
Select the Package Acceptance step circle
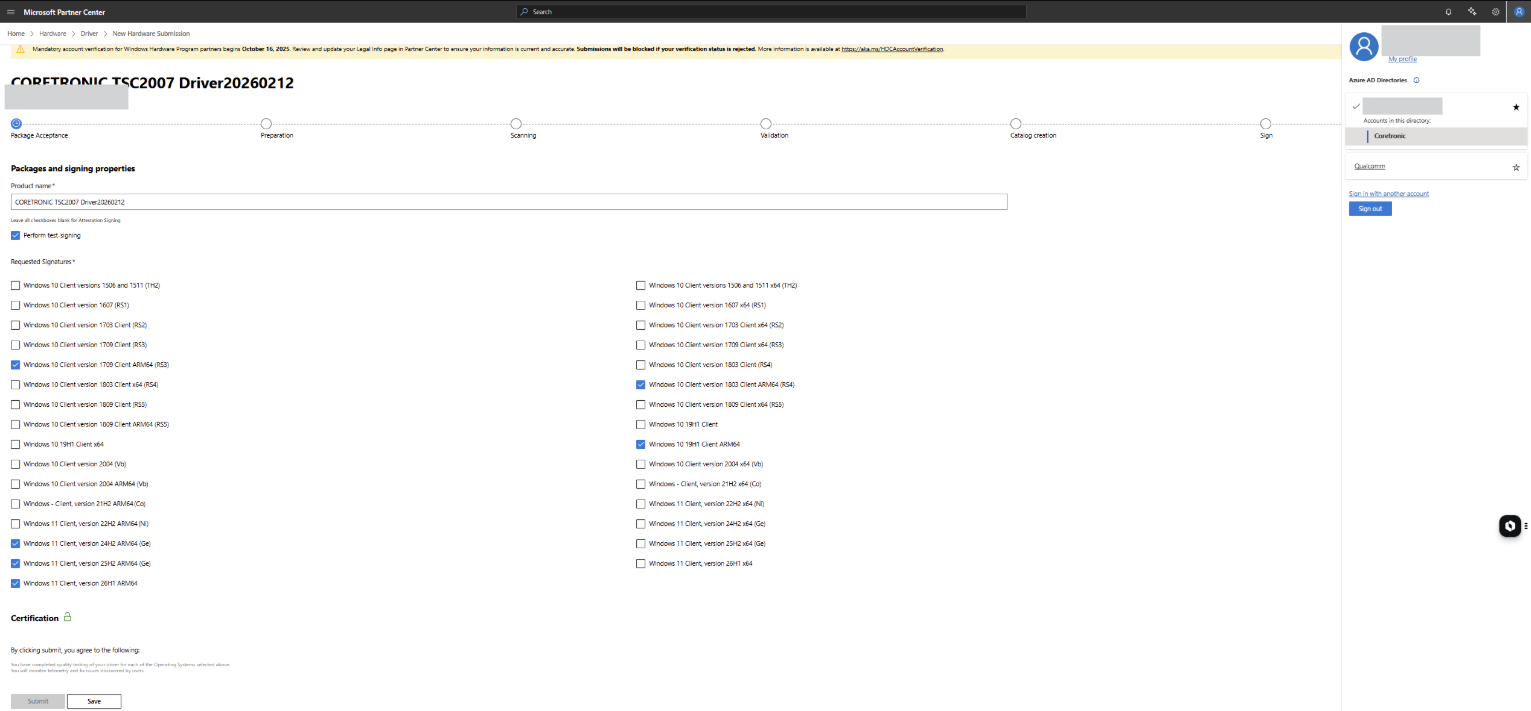[16, 123]
